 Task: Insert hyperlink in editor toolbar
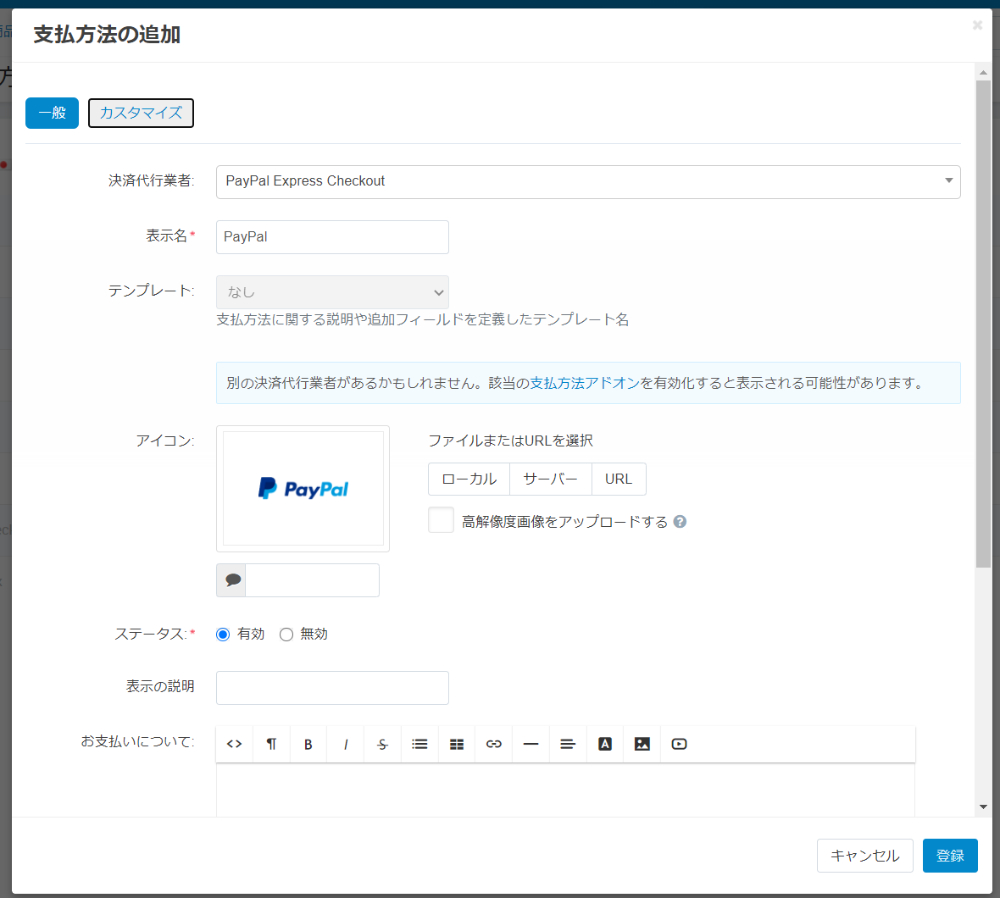click(x=494, y=744)
